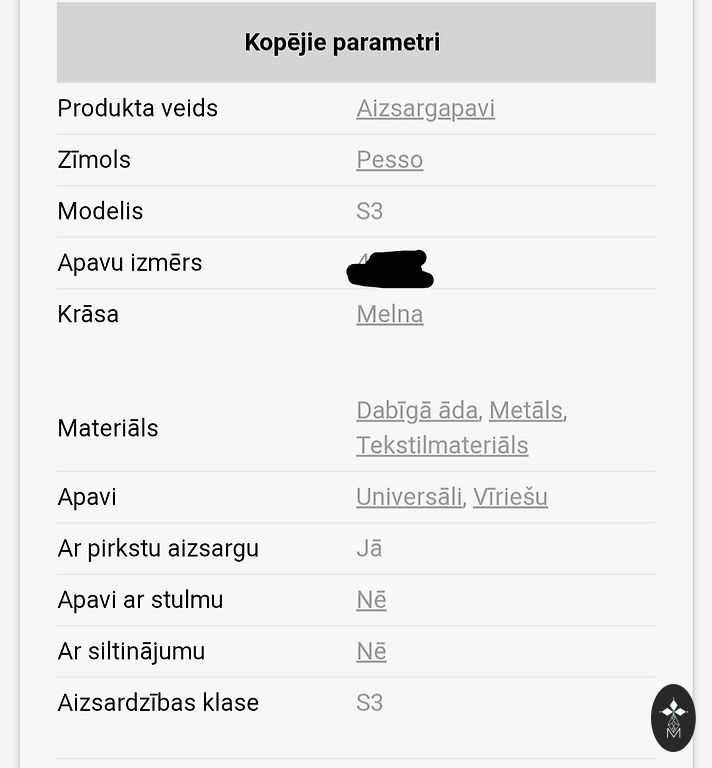This screenshot has height=768, width=712.
Task: Click Nē link in Ar siltinājumu row
Action: pyautogui.click(x=371, y=652)
